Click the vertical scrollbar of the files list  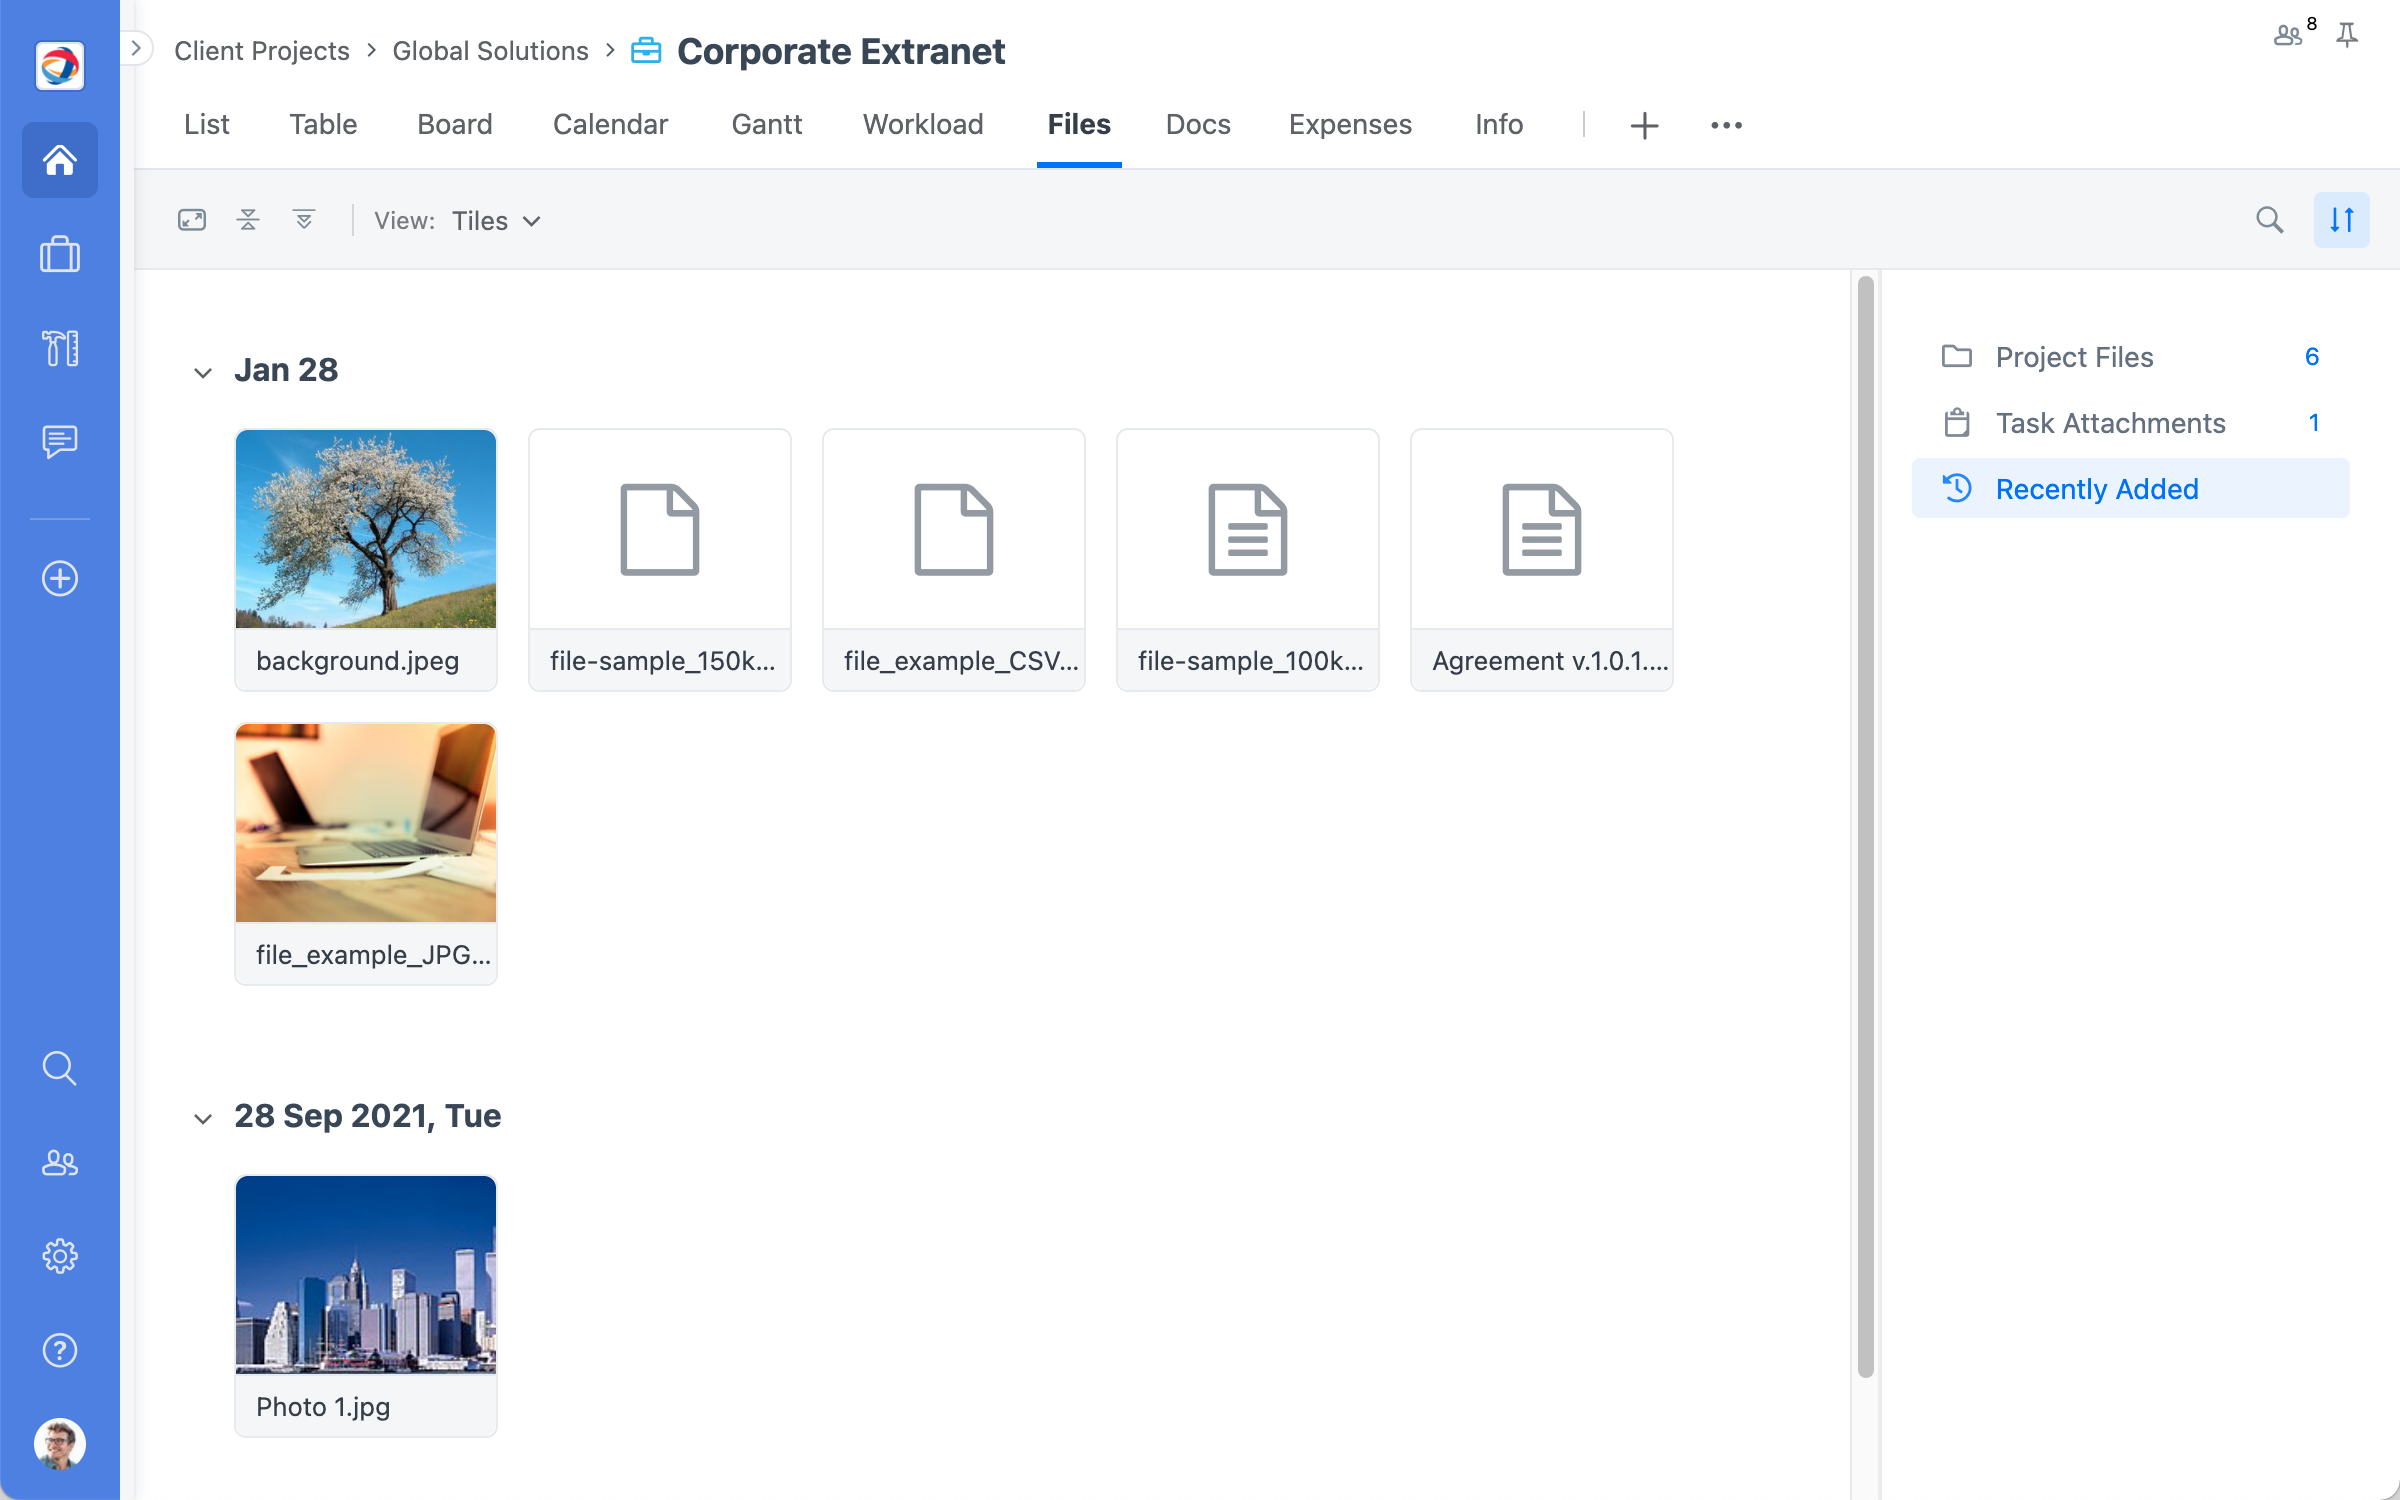(x=1865, y=827)
